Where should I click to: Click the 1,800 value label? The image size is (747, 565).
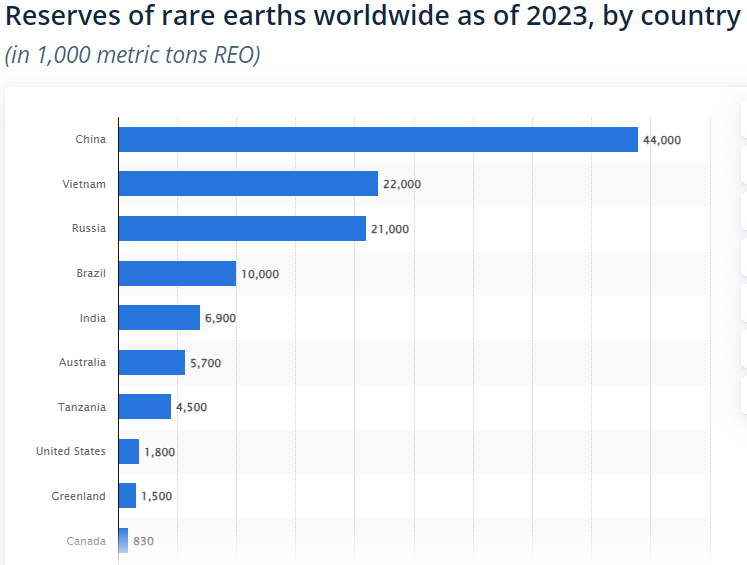click(160, 452)
